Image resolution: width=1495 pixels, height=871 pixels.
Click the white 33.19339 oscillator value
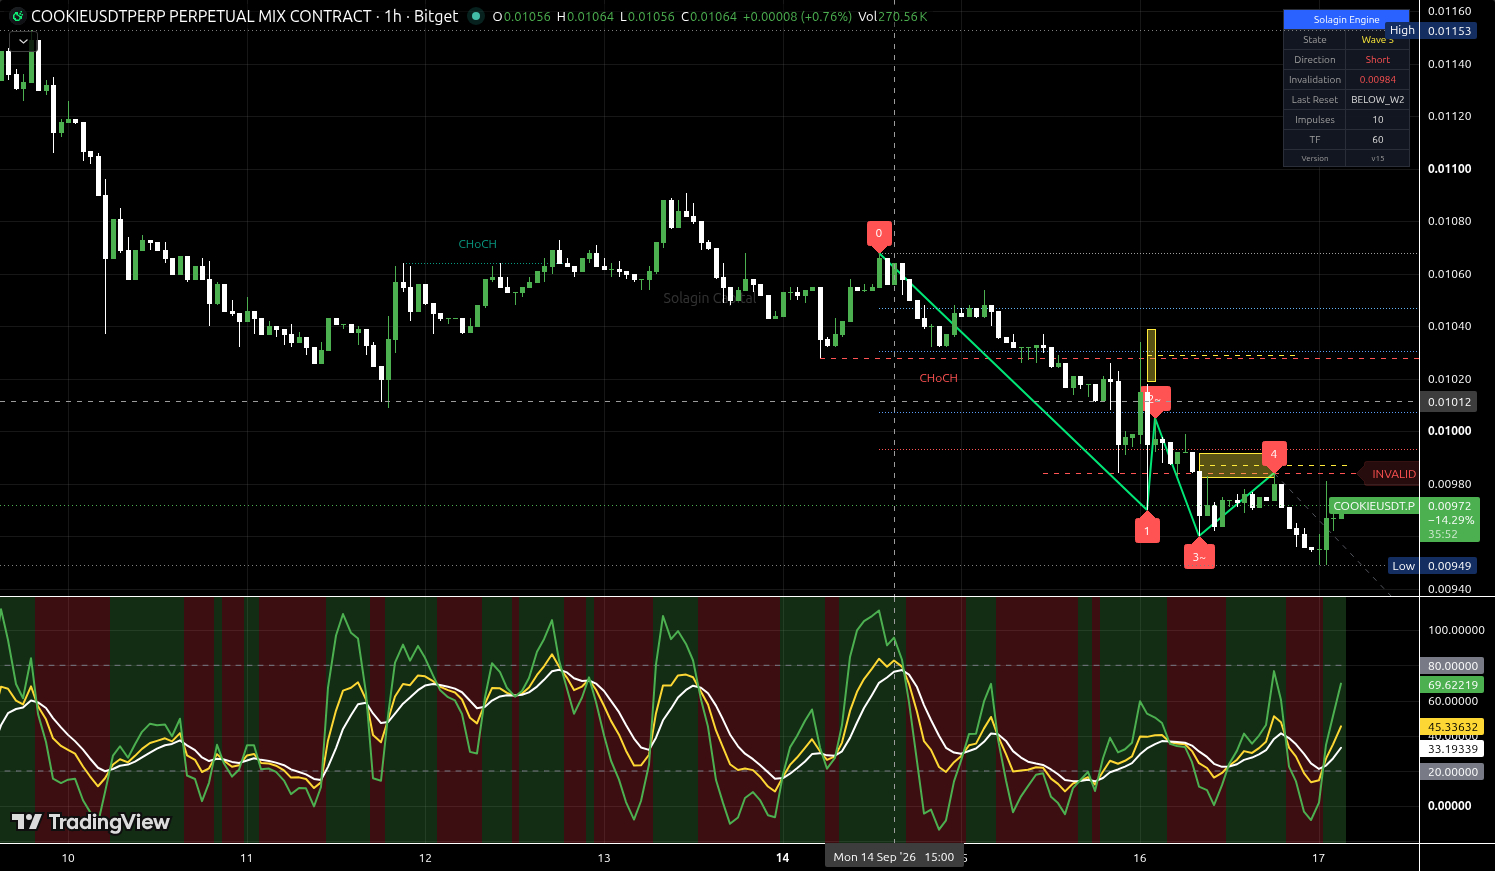(x=1452, y=749)
